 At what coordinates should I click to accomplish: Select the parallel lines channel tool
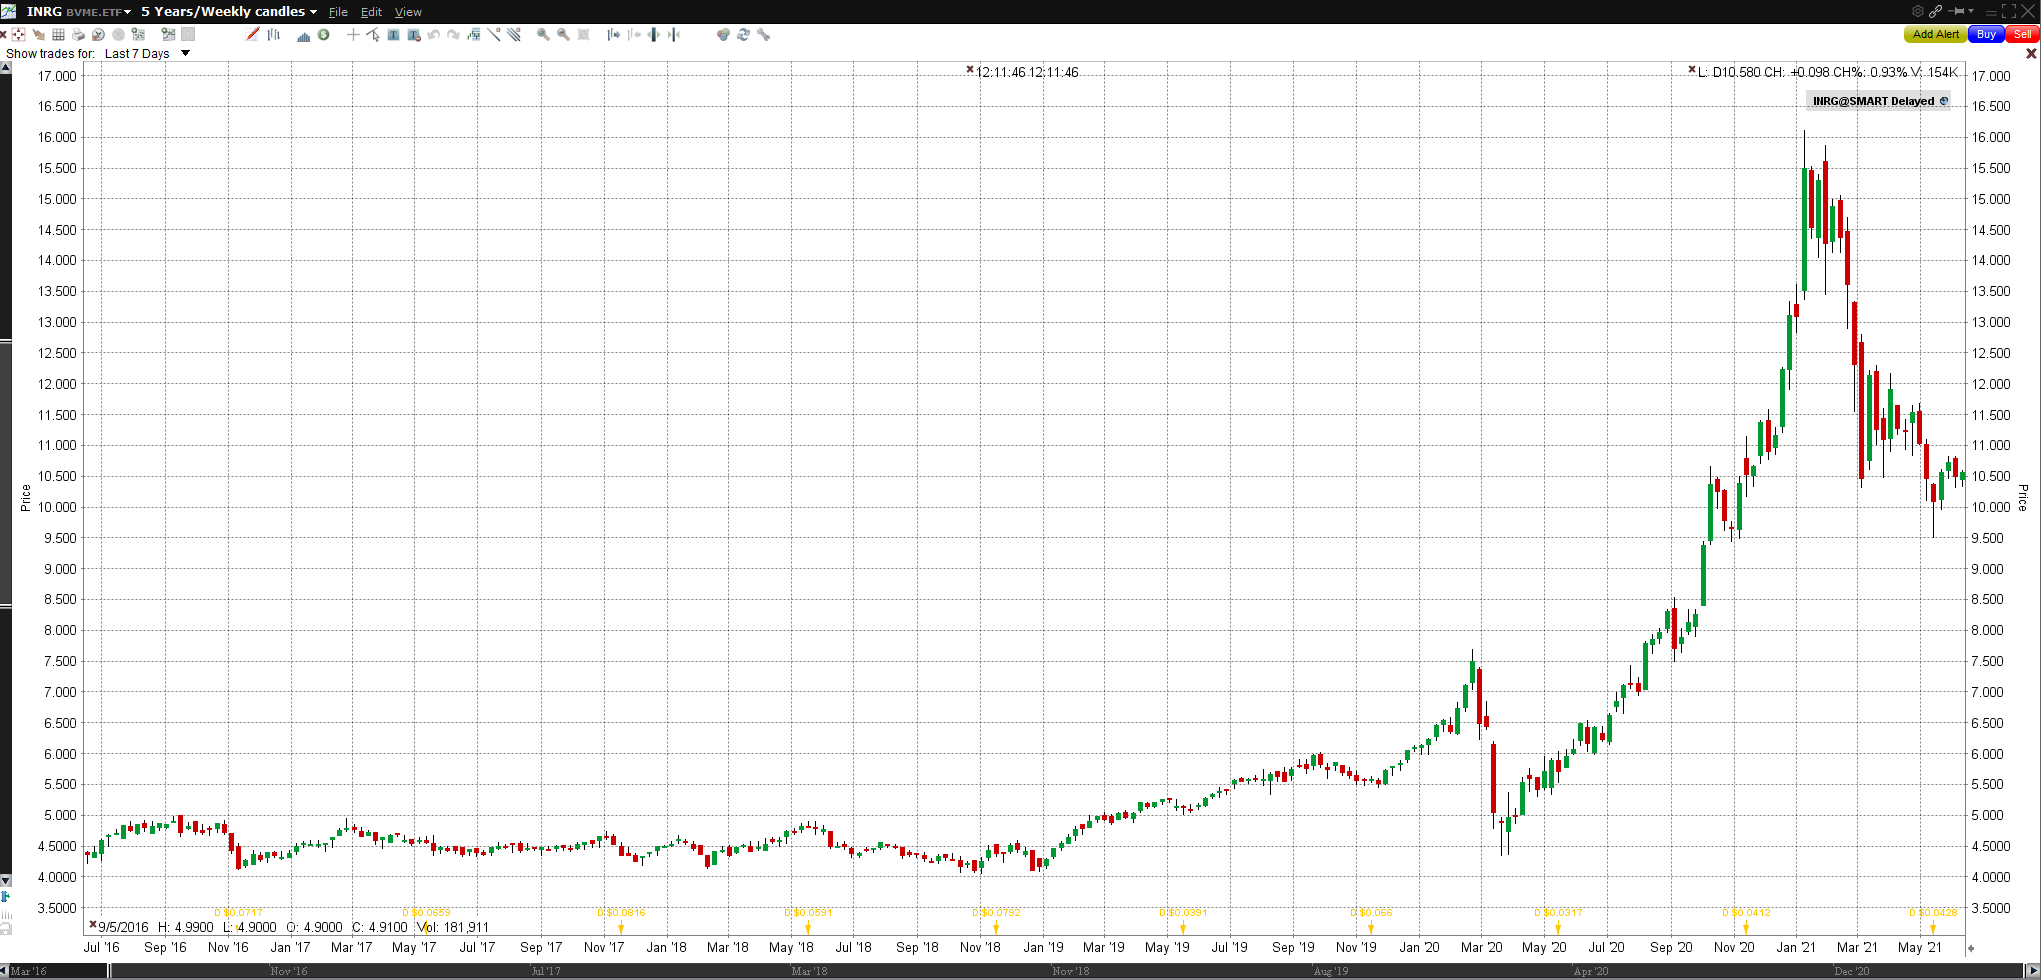click(514, 34)
